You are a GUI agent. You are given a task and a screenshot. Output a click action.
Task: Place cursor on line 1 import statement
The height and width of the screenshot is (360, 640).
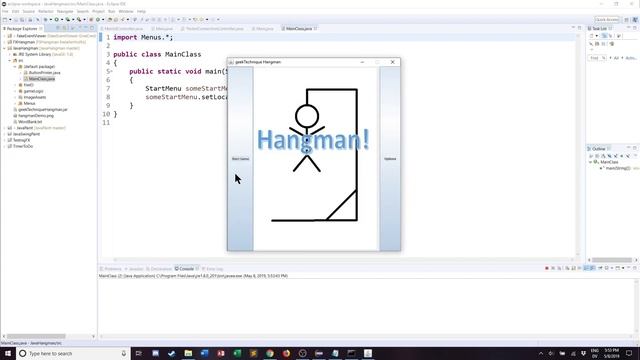[x=143, y=37]
